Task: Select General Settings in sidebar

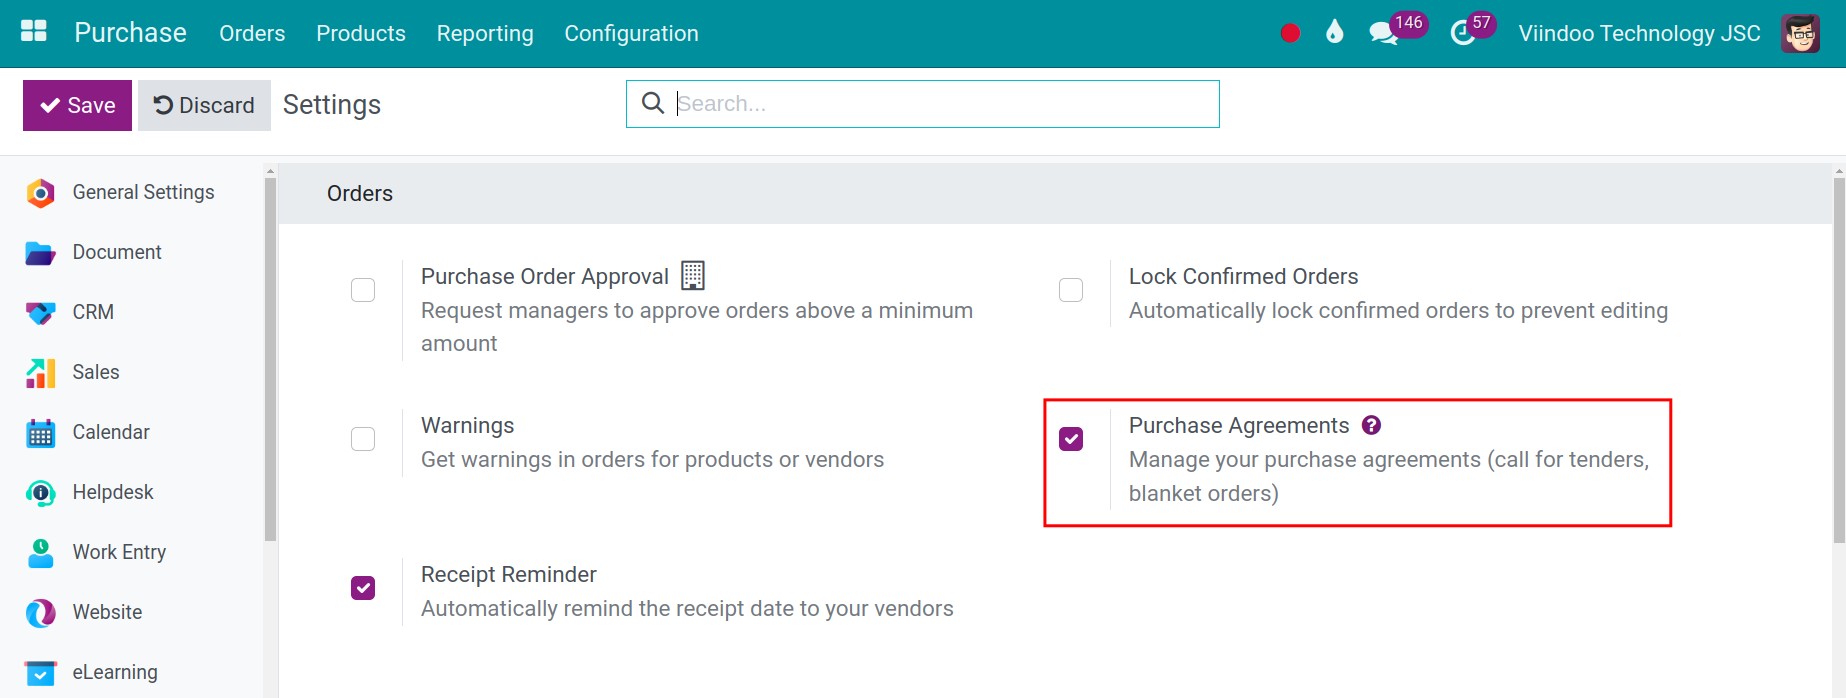Action: [143, 192]
